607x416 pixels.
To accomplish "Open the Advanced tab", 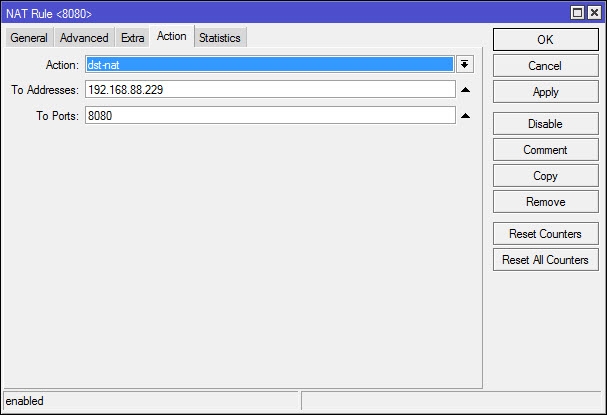I will tap(84, 38).
